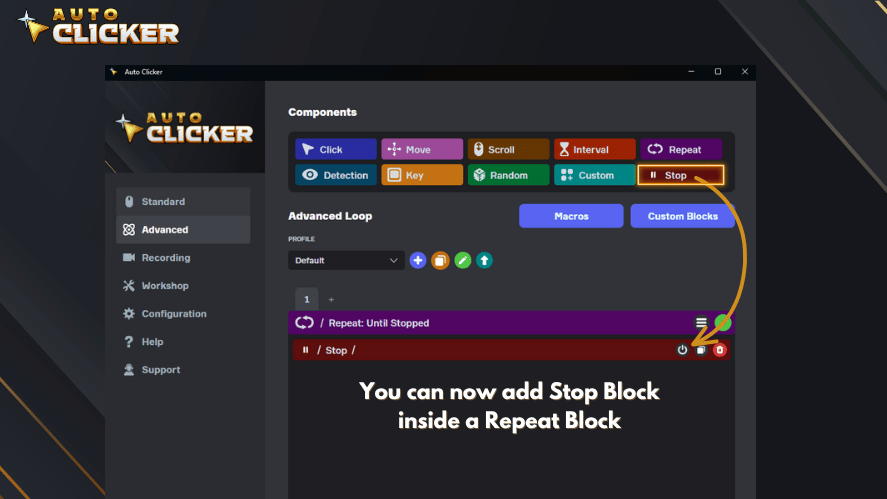The width and height of the screenshot is (887, 499).
Task: Delete the Stop block
Action: tap(720, 350)
